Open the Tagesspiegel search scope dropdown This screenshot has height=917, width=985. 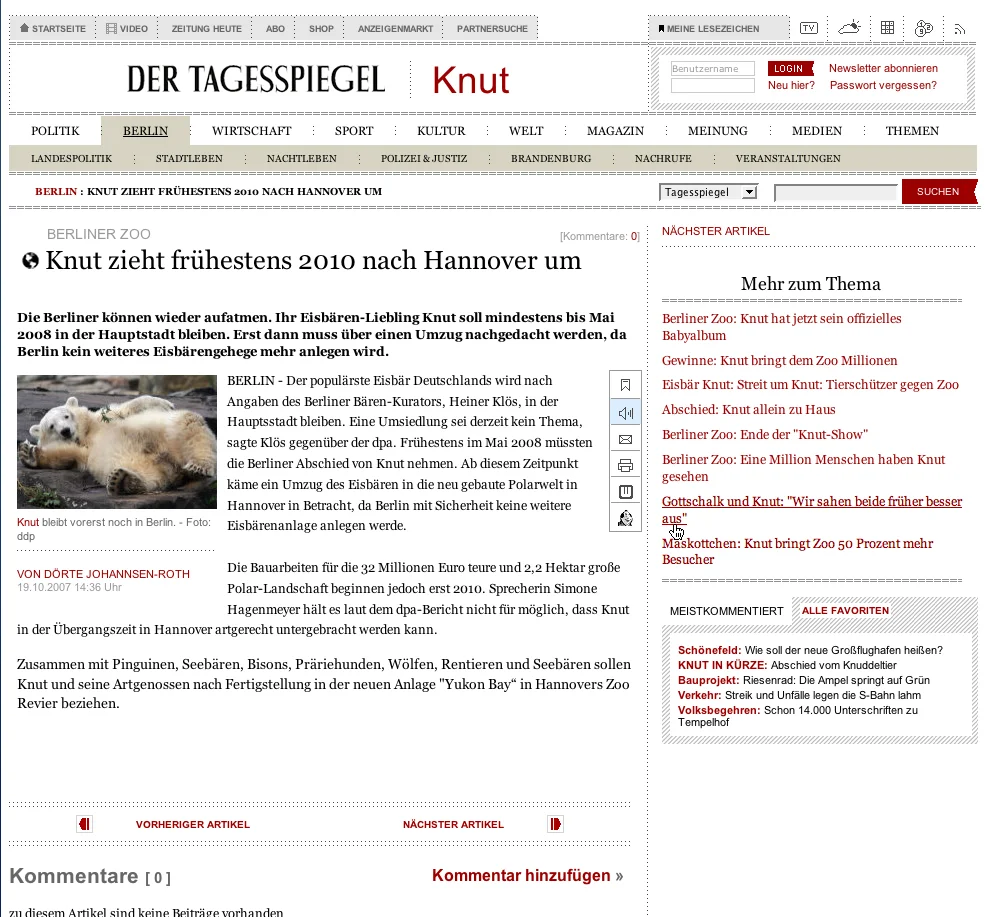tap(708, 191)
